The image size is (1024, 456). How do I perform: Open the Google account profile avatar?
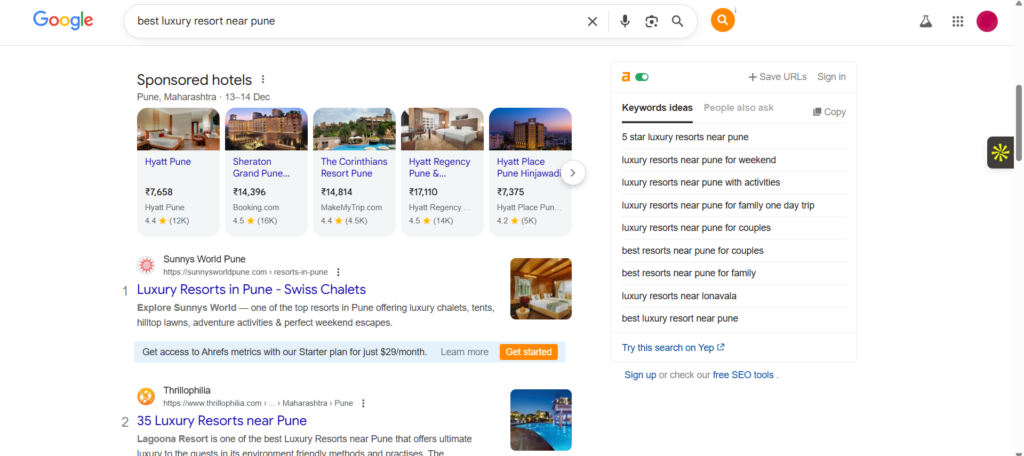pos(987,21)
